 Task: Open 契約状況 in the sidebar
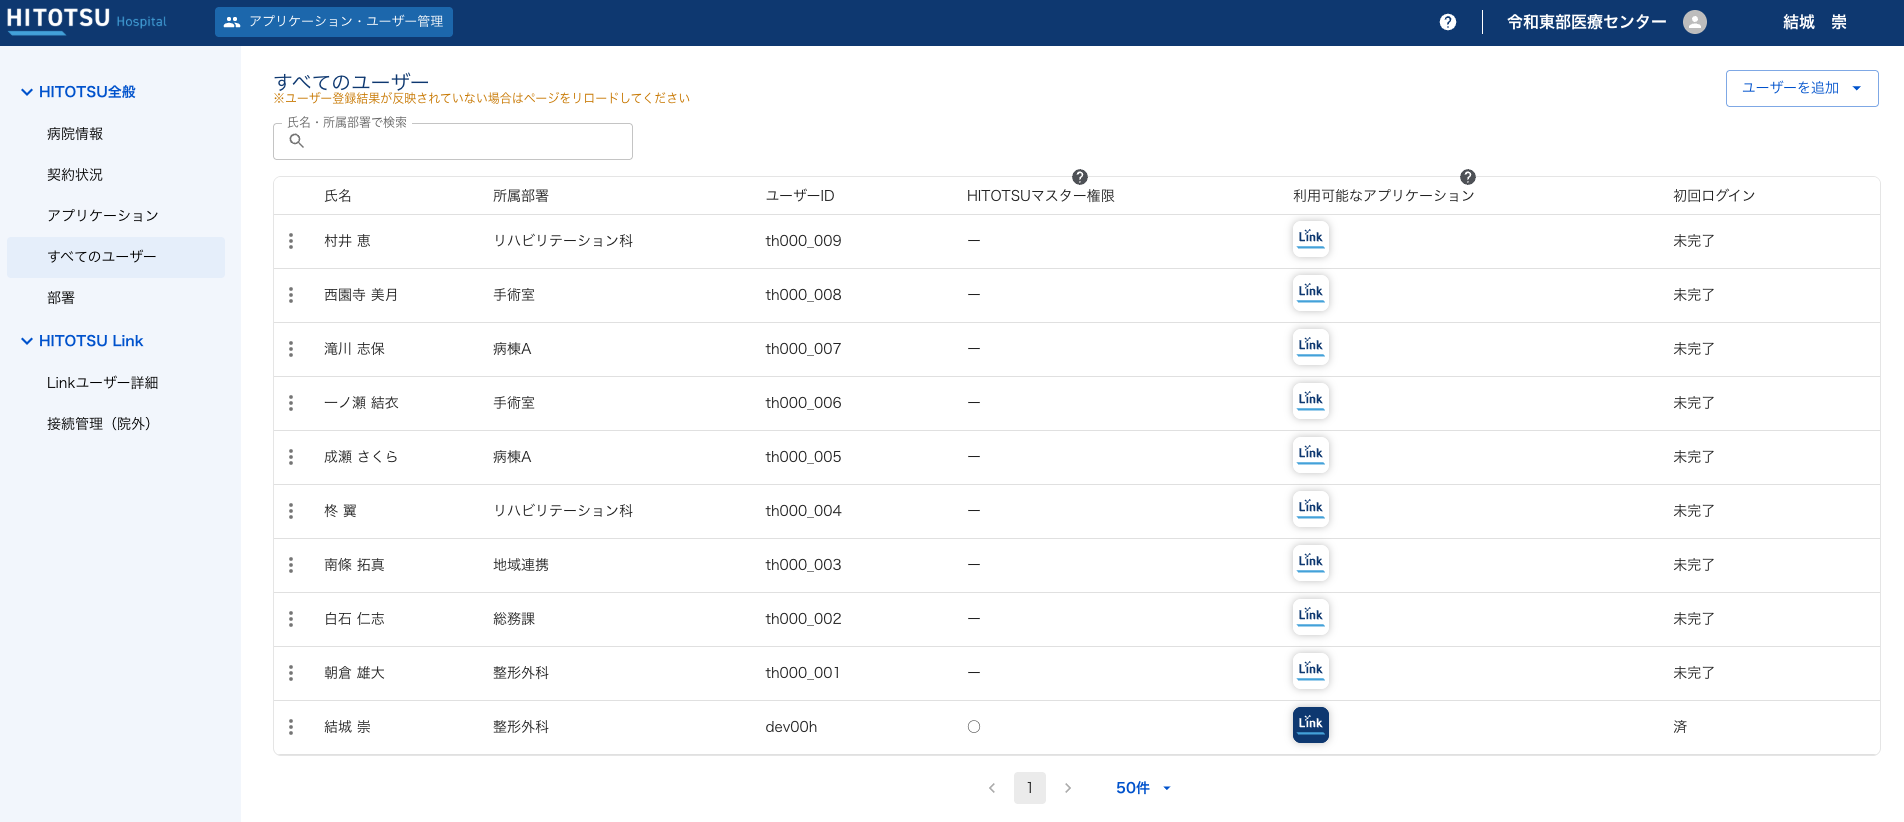(x=75, y=175)
